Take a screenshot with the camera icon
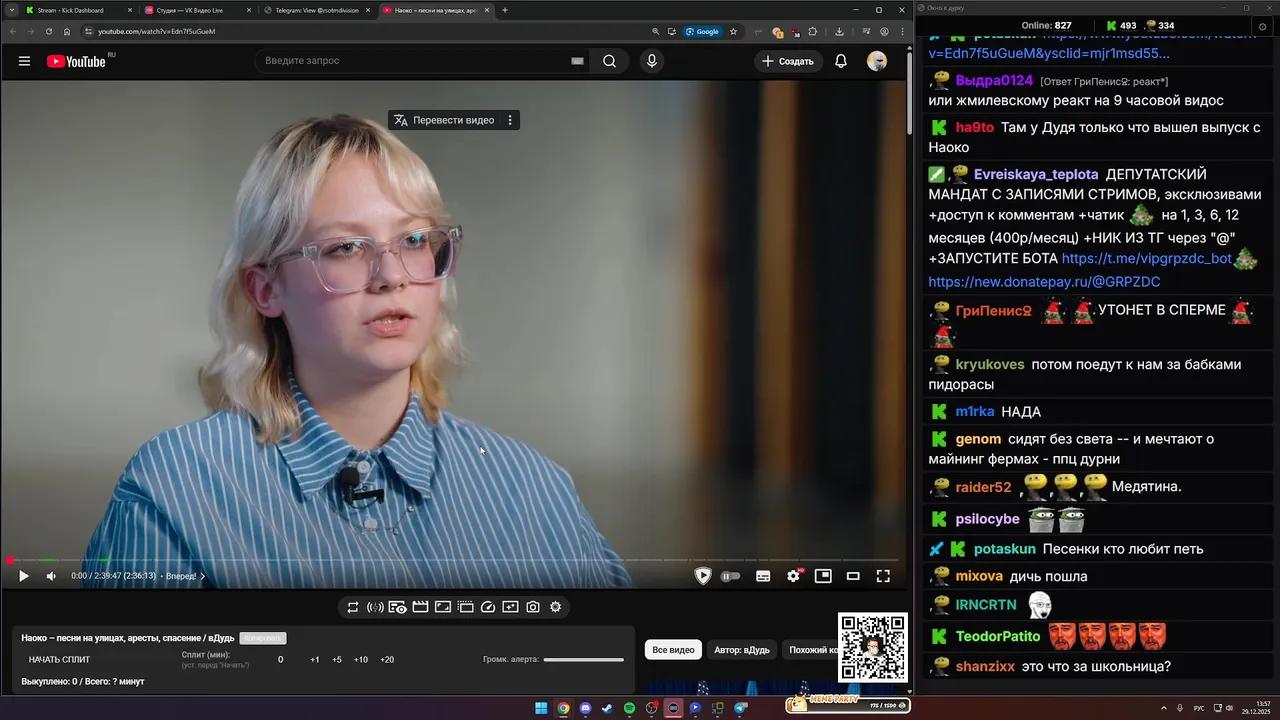The height and width of the screenshot is (720, 1280). pos(533,607)
